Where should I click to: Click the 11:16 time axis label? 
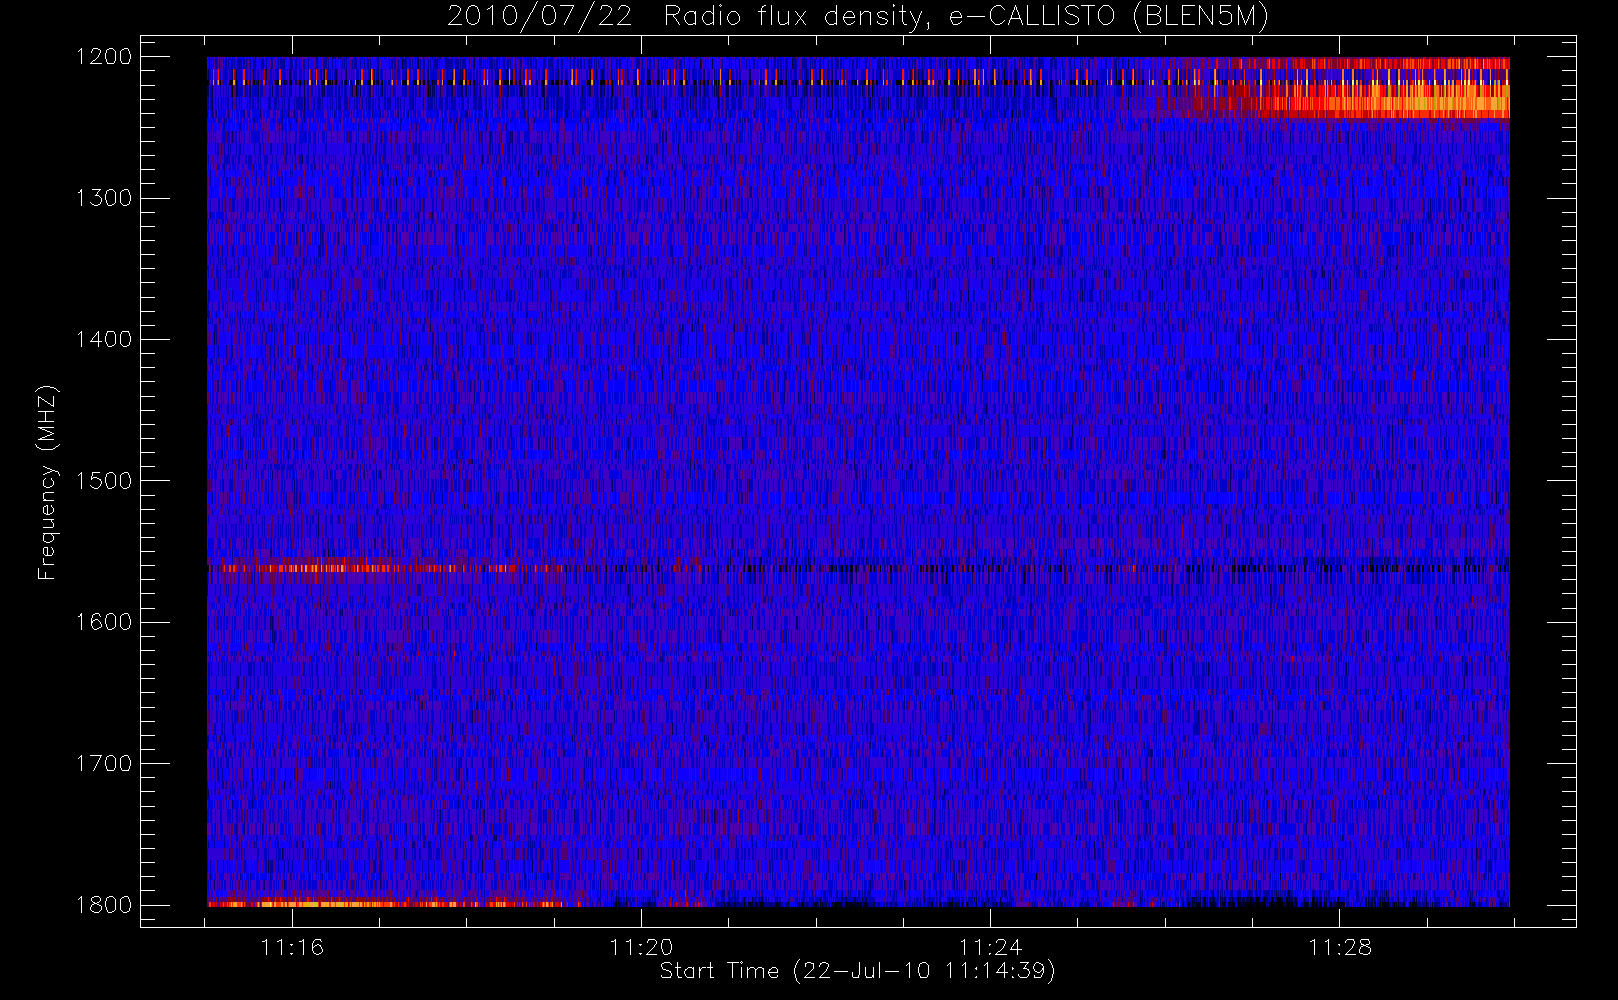click(x=292, y=947)
